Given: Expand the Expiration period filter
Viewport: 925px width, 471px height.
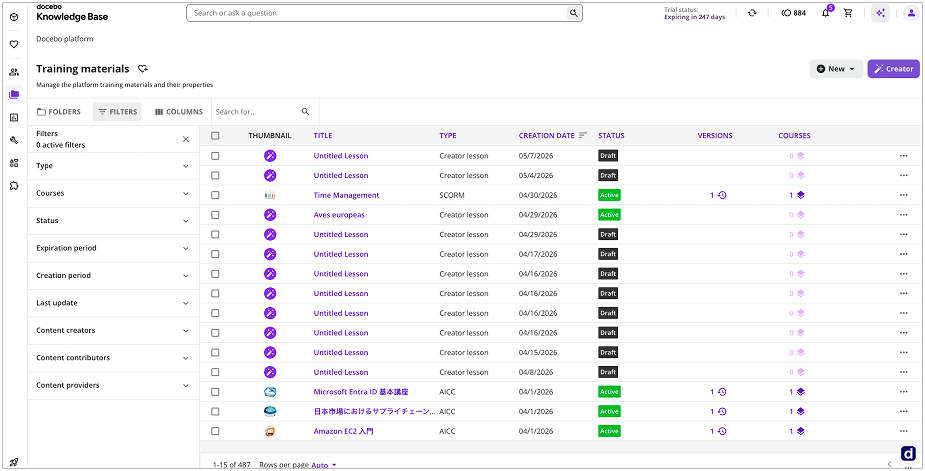Looking at the screenshot, I should tap(113, 248).
